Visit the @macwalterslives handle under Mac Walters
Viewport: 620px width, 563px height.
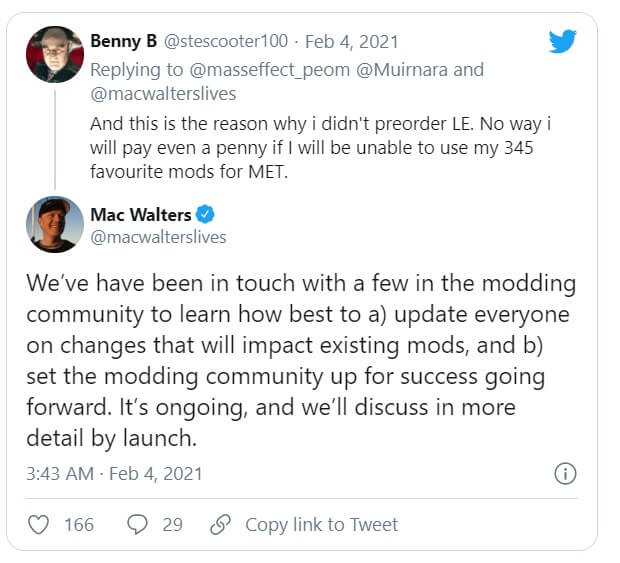pos(158,237)
